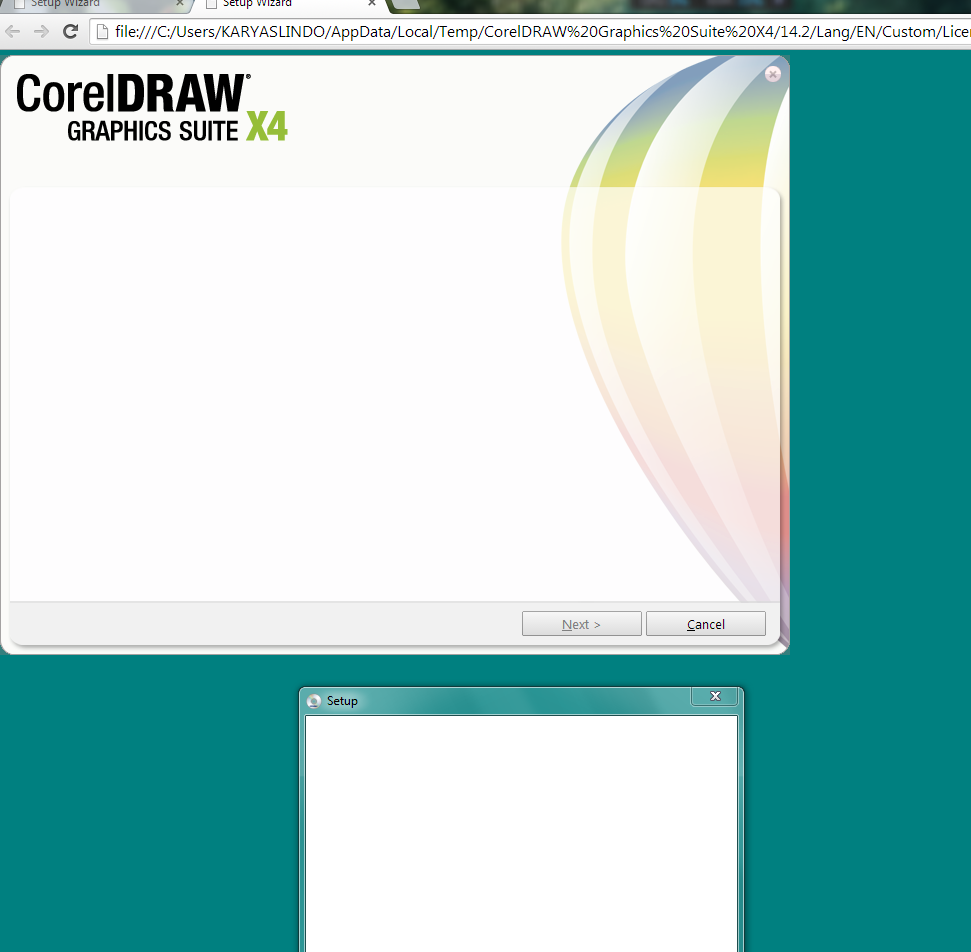Screen dimensions: 971x952
Task: Close the Setup dialog window
Action: point(715,696)
